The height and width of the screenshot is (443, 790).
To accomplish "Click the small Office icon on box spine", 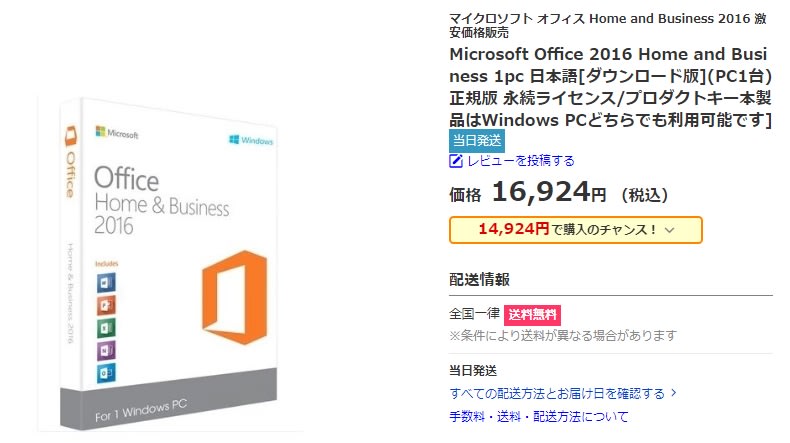I will [x=71, y=134].
